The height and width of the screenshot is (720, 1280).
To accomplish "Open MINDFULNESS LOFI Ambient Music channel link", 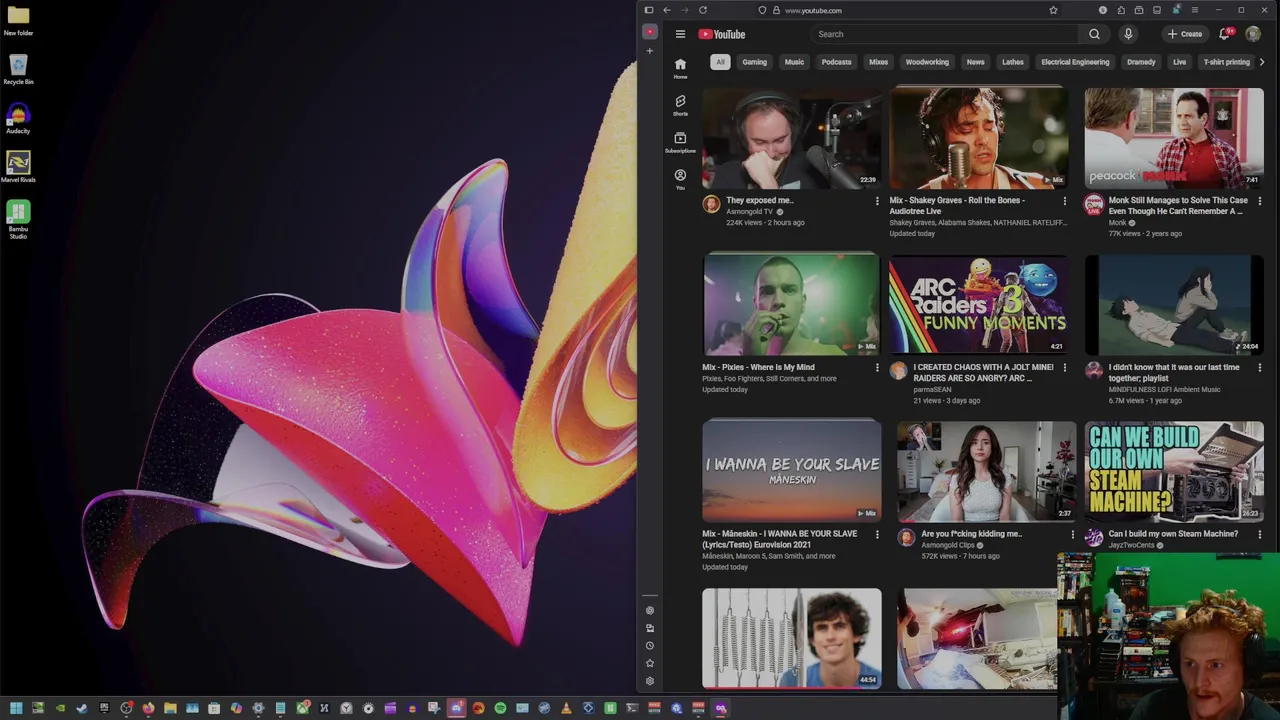I will click(x=1164, y=389).
